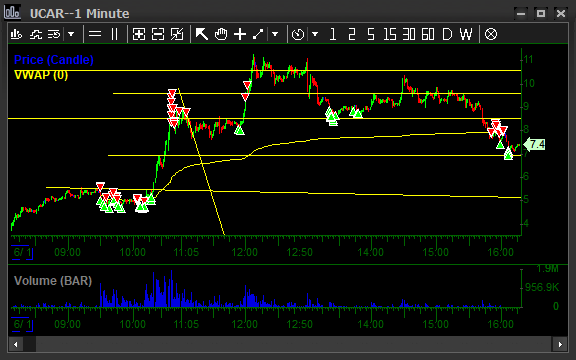Click the 12:00 label on price time axis
Image resolution: width=576 pixels, height=360 pixels.
[245, 253]
